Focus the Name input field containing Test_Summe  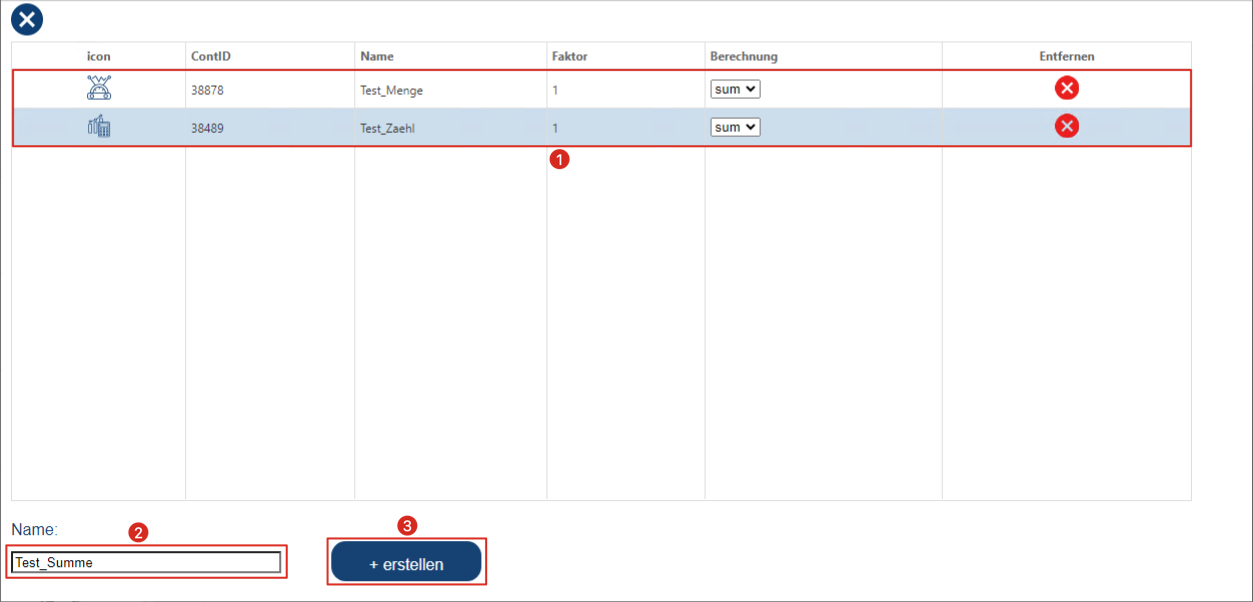(146, 562)
